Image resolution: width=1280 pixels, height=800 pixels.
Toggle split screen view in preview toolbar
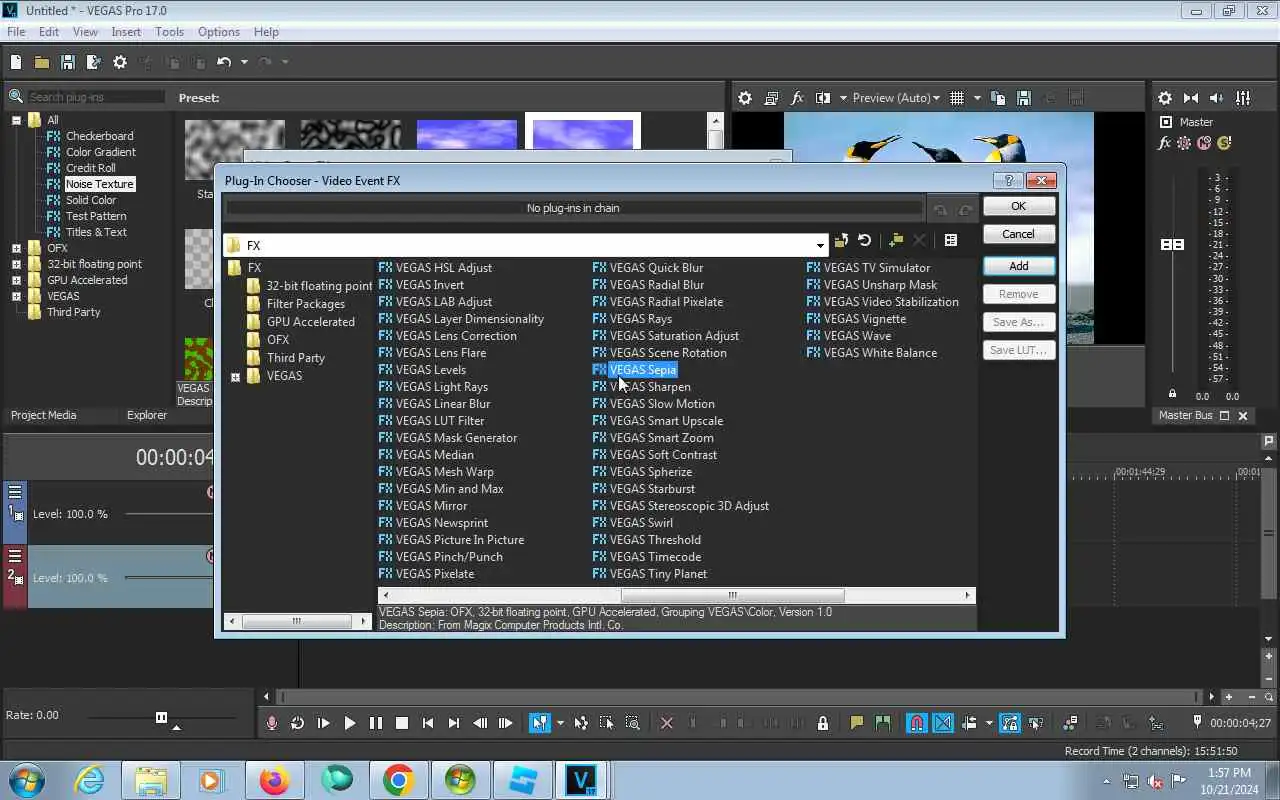[823, 98]
